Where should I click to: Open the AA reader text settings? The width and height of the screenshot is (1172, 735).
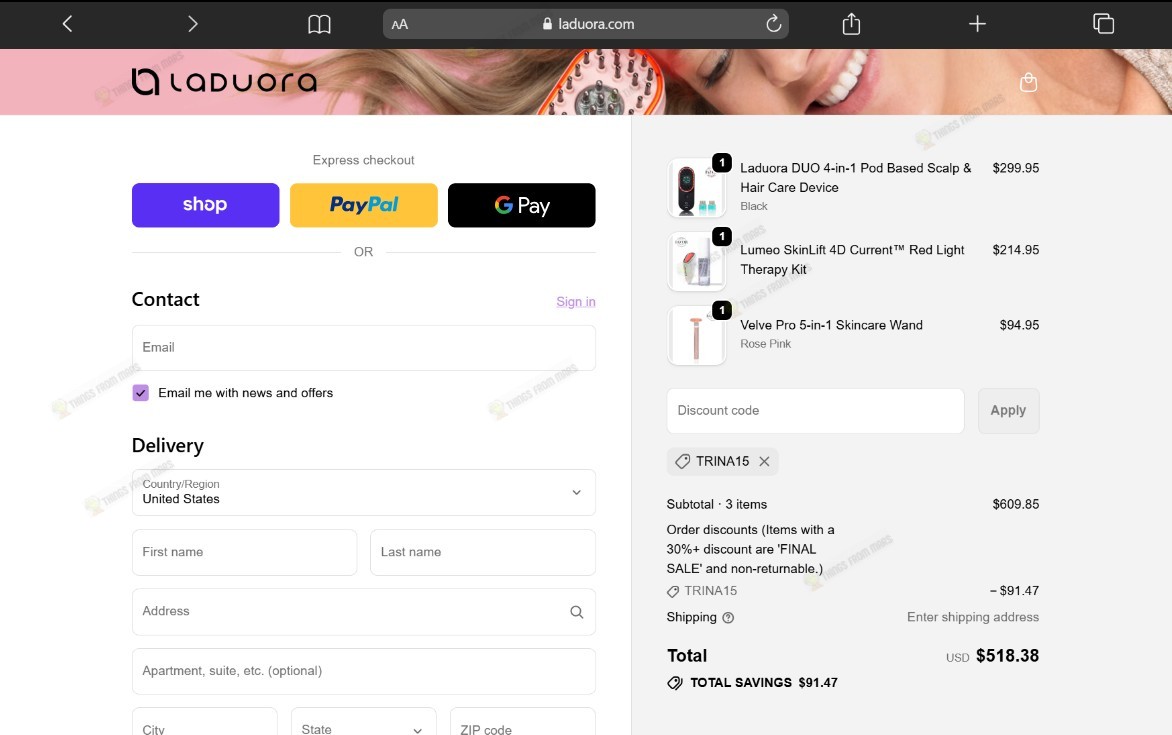coord(400,25)
